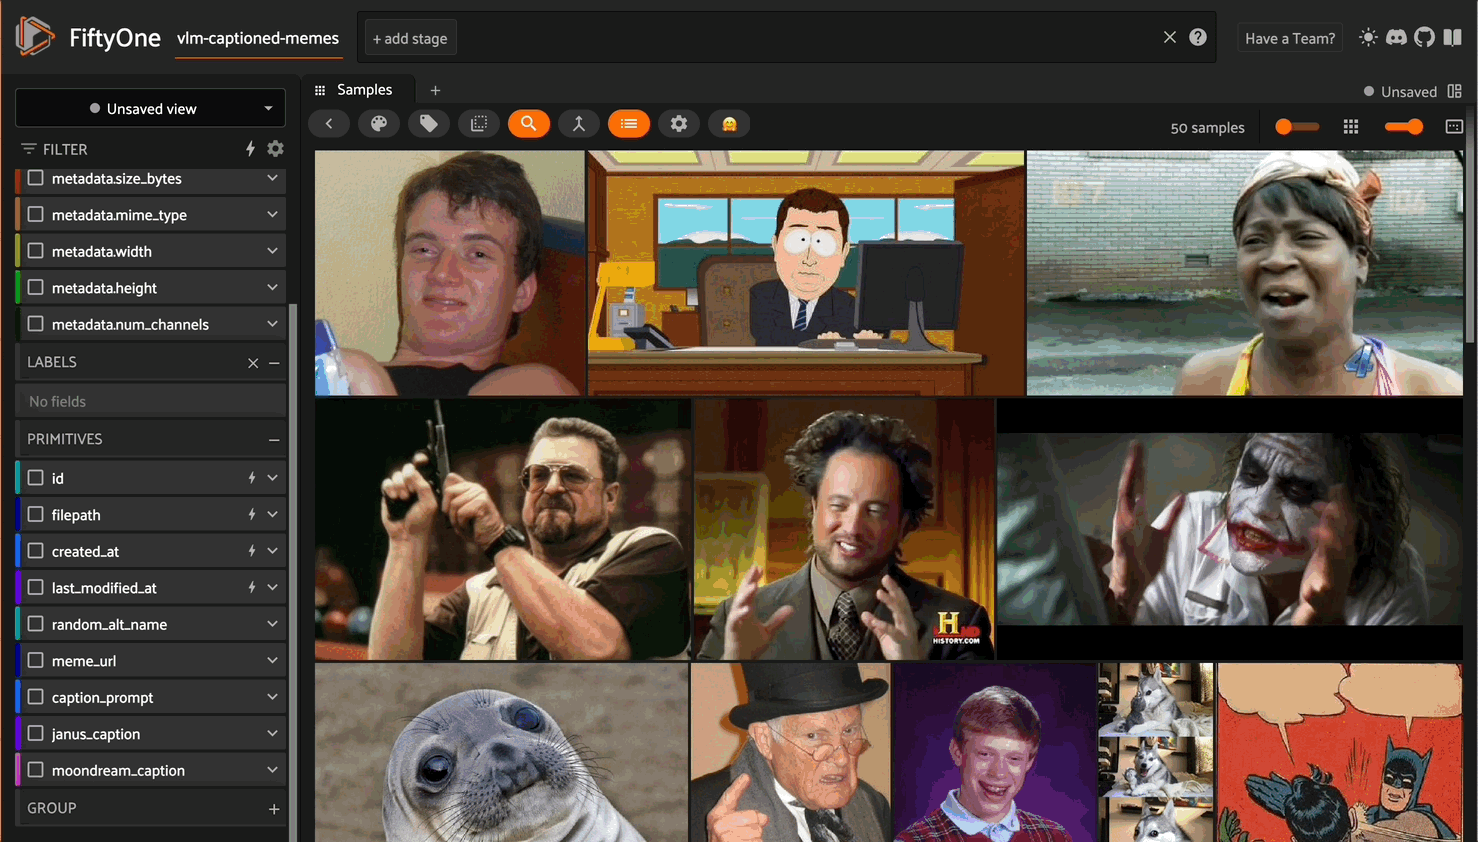
Task: Expand the metadata.size_bytes filter
Action: [x=272, y=178]
